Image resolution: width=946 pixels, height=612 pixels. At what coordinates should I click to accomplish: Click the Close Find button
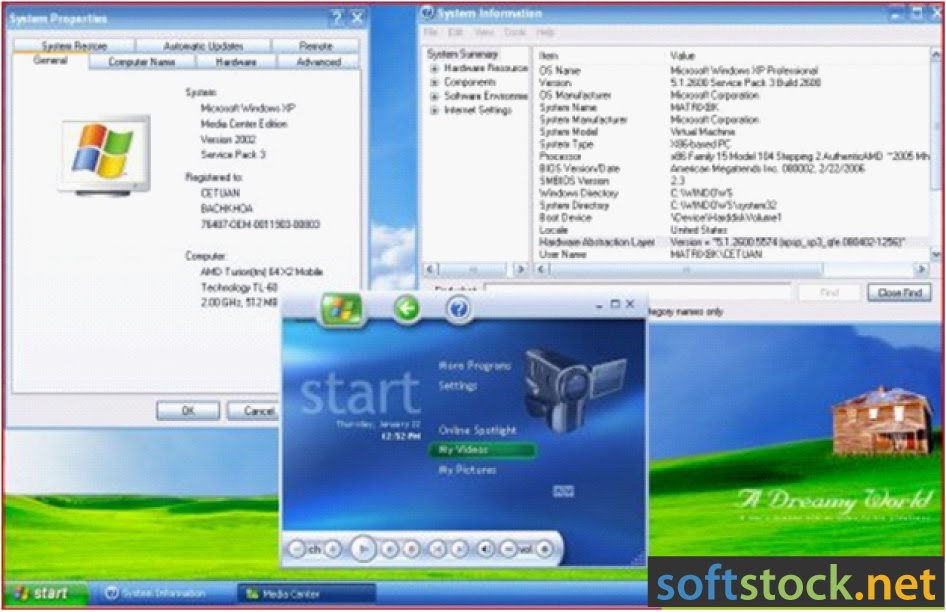coord(900,292)
